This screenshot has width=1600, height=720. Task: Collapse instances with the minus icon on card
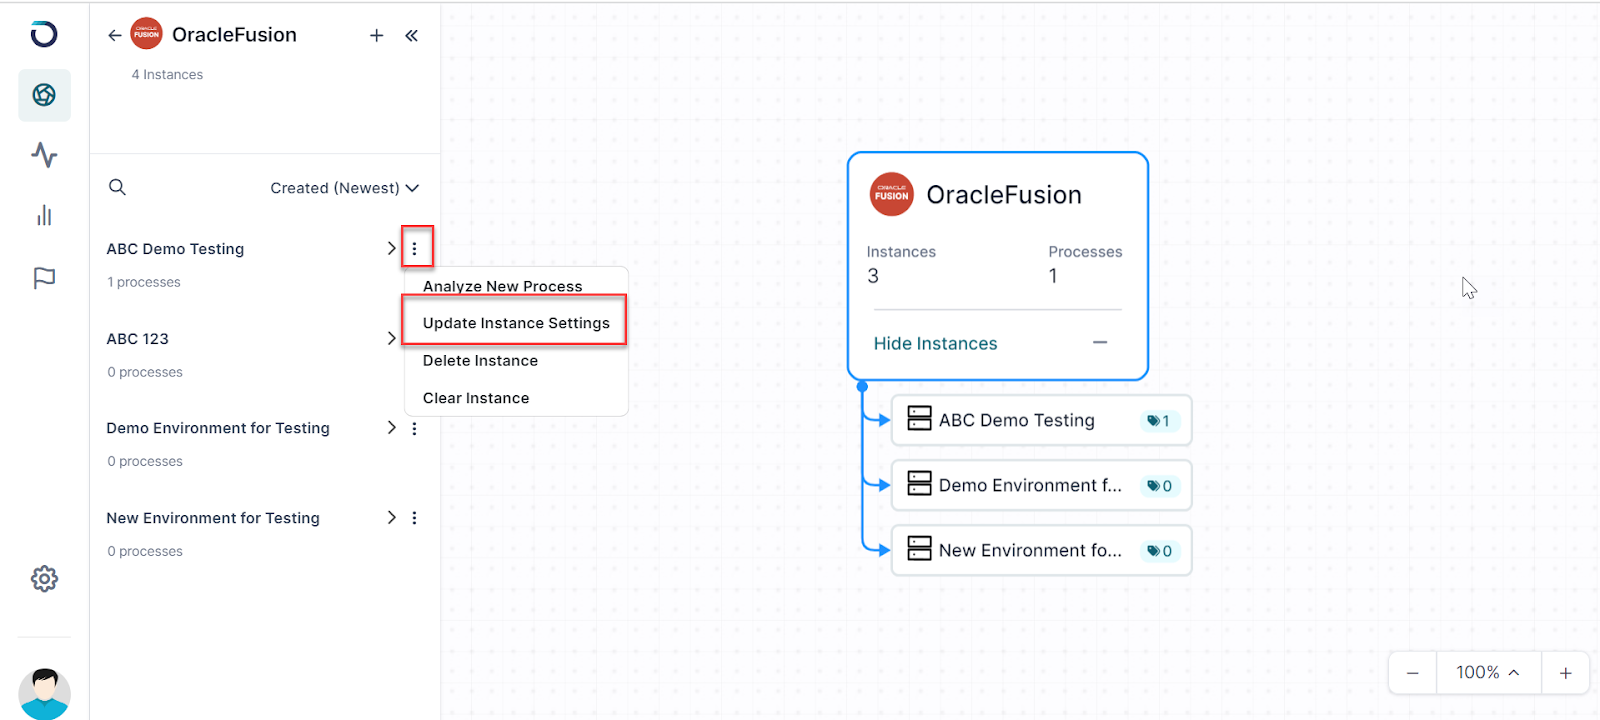click(1100, 342)
